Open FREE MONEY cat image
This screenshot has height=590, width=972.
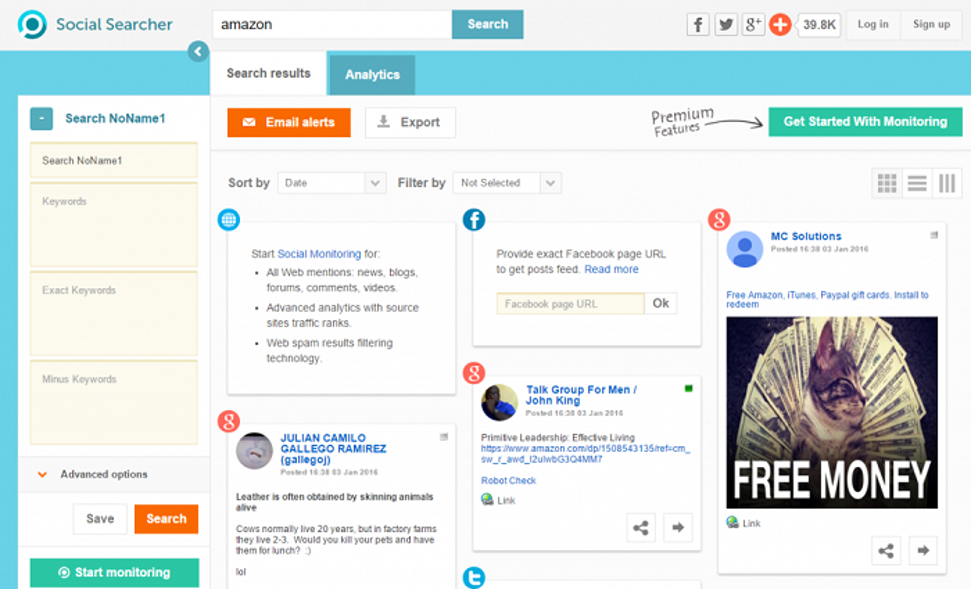[832, 413]
